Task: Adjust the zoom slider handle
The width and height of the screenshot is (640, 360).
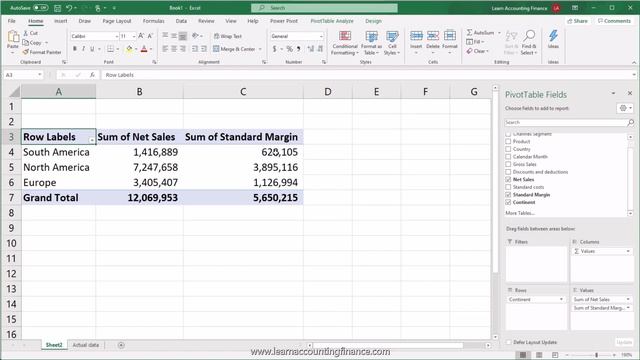Action: point(596,355)
